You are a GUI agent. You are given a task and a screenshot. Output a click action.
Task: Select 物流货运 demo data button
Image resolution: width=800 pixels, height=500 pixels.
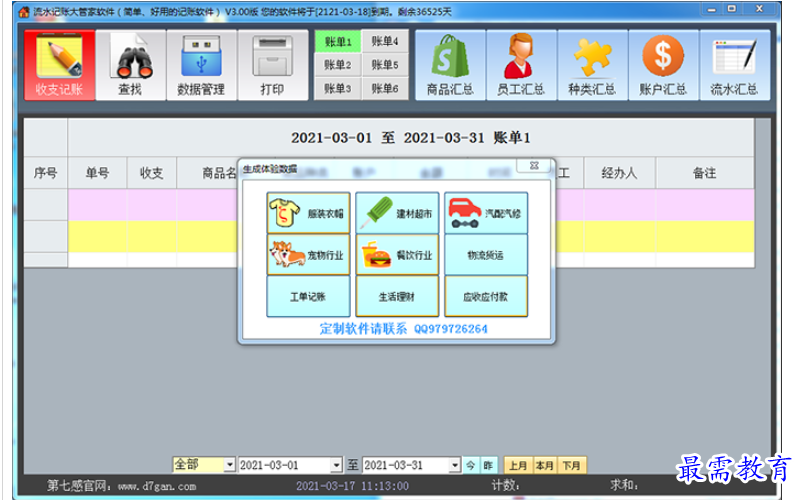486,255
